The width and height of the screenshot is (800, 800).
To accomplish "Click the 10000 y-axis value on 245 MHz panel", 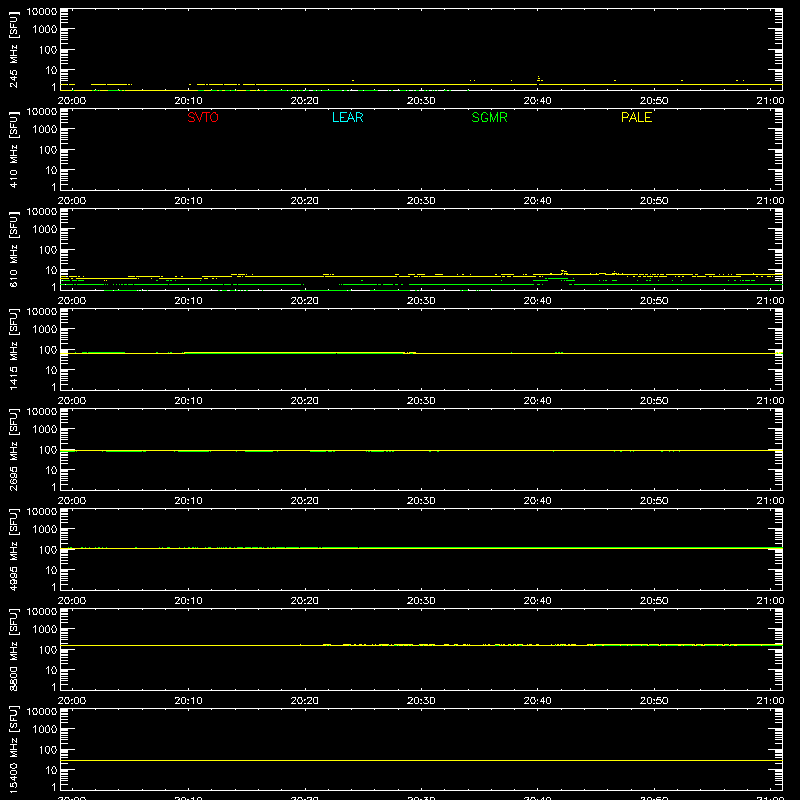I will pyautogui.click(x=42, y=12).
